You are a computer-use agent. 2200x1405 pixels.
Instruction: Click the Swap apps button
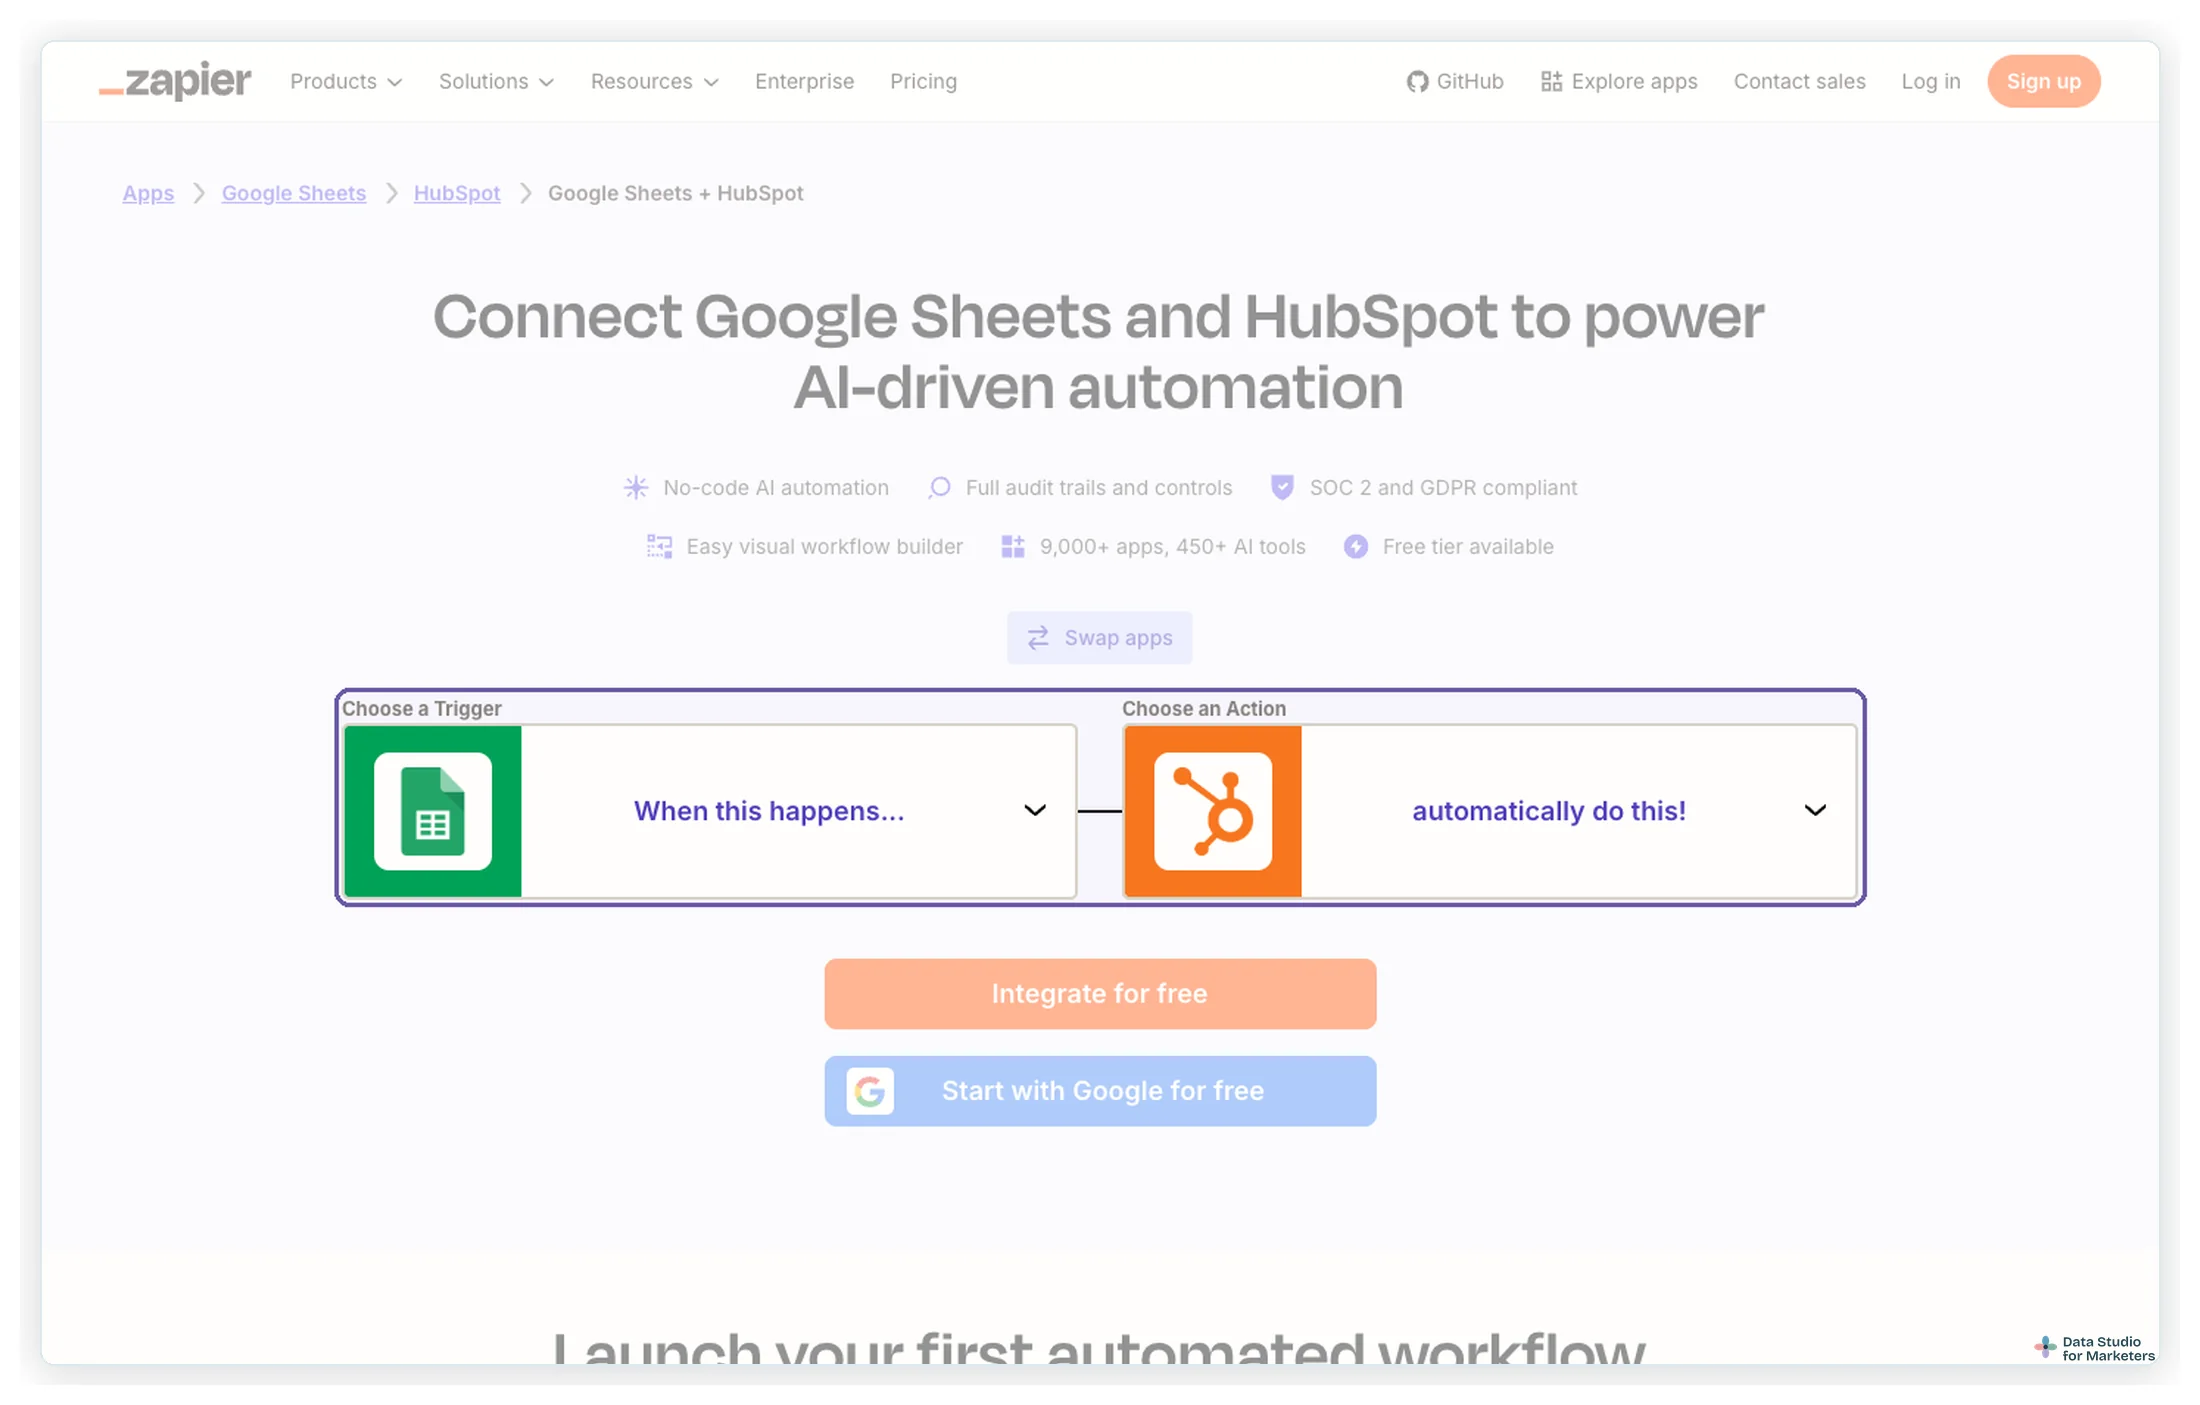click(1099, 638)
